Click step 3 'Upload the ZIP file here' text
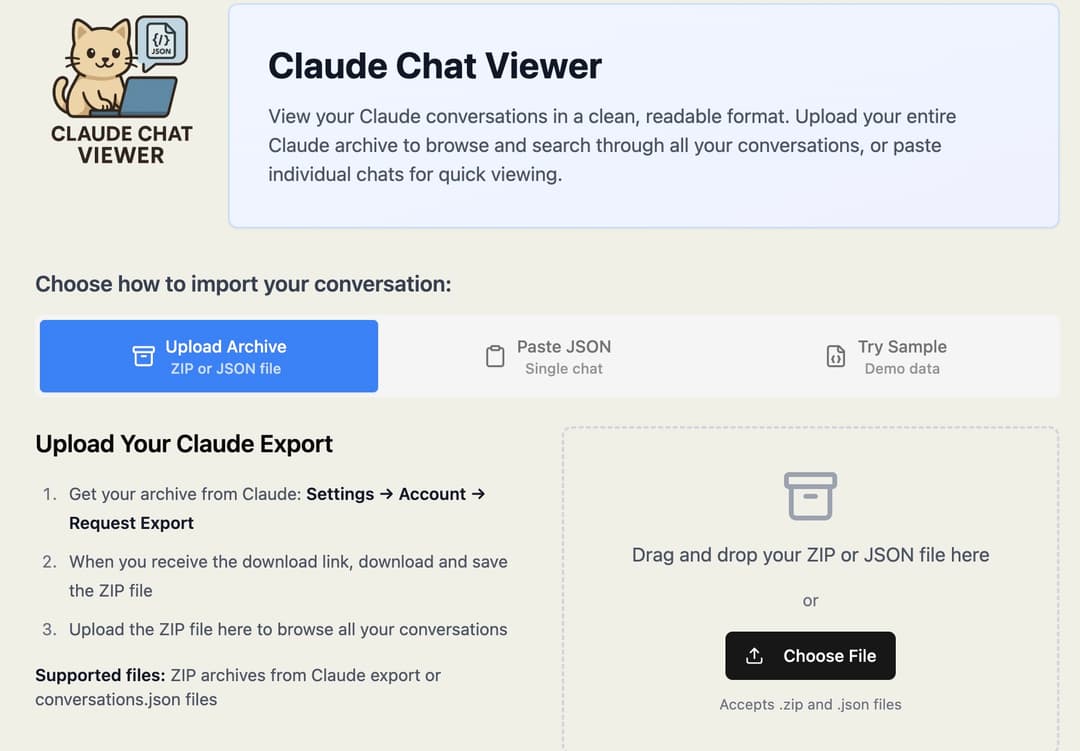 click(x=288, y=630)
